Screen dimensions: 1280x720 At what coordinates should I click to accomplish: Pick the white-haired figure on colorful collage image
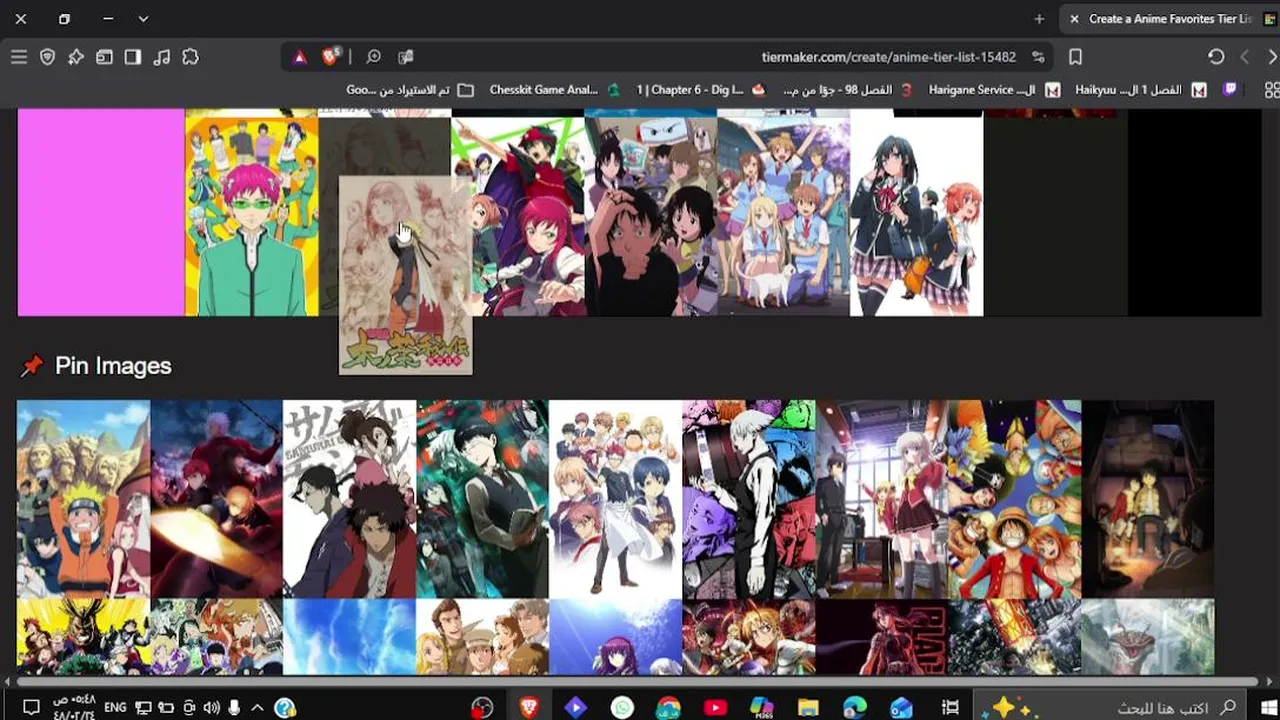[x=749, y=499]
